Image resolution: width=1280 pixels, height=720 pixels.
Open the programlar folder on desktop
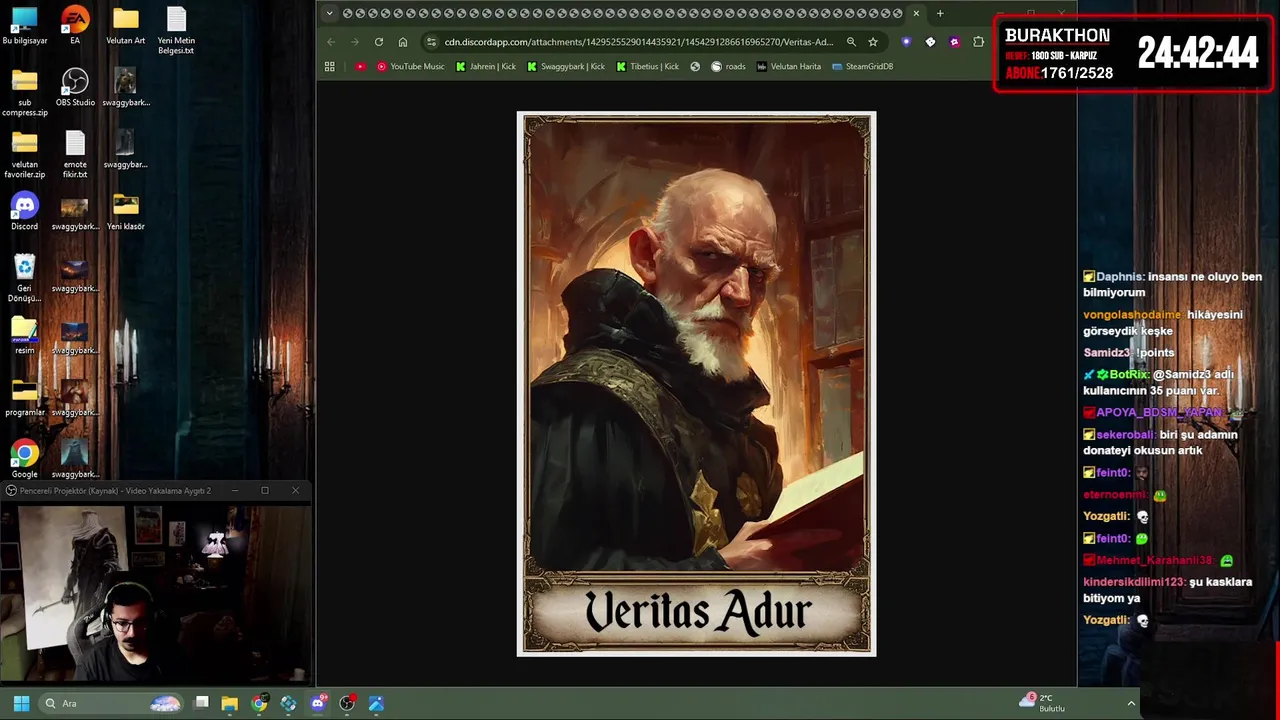click(x=25, y=398)
